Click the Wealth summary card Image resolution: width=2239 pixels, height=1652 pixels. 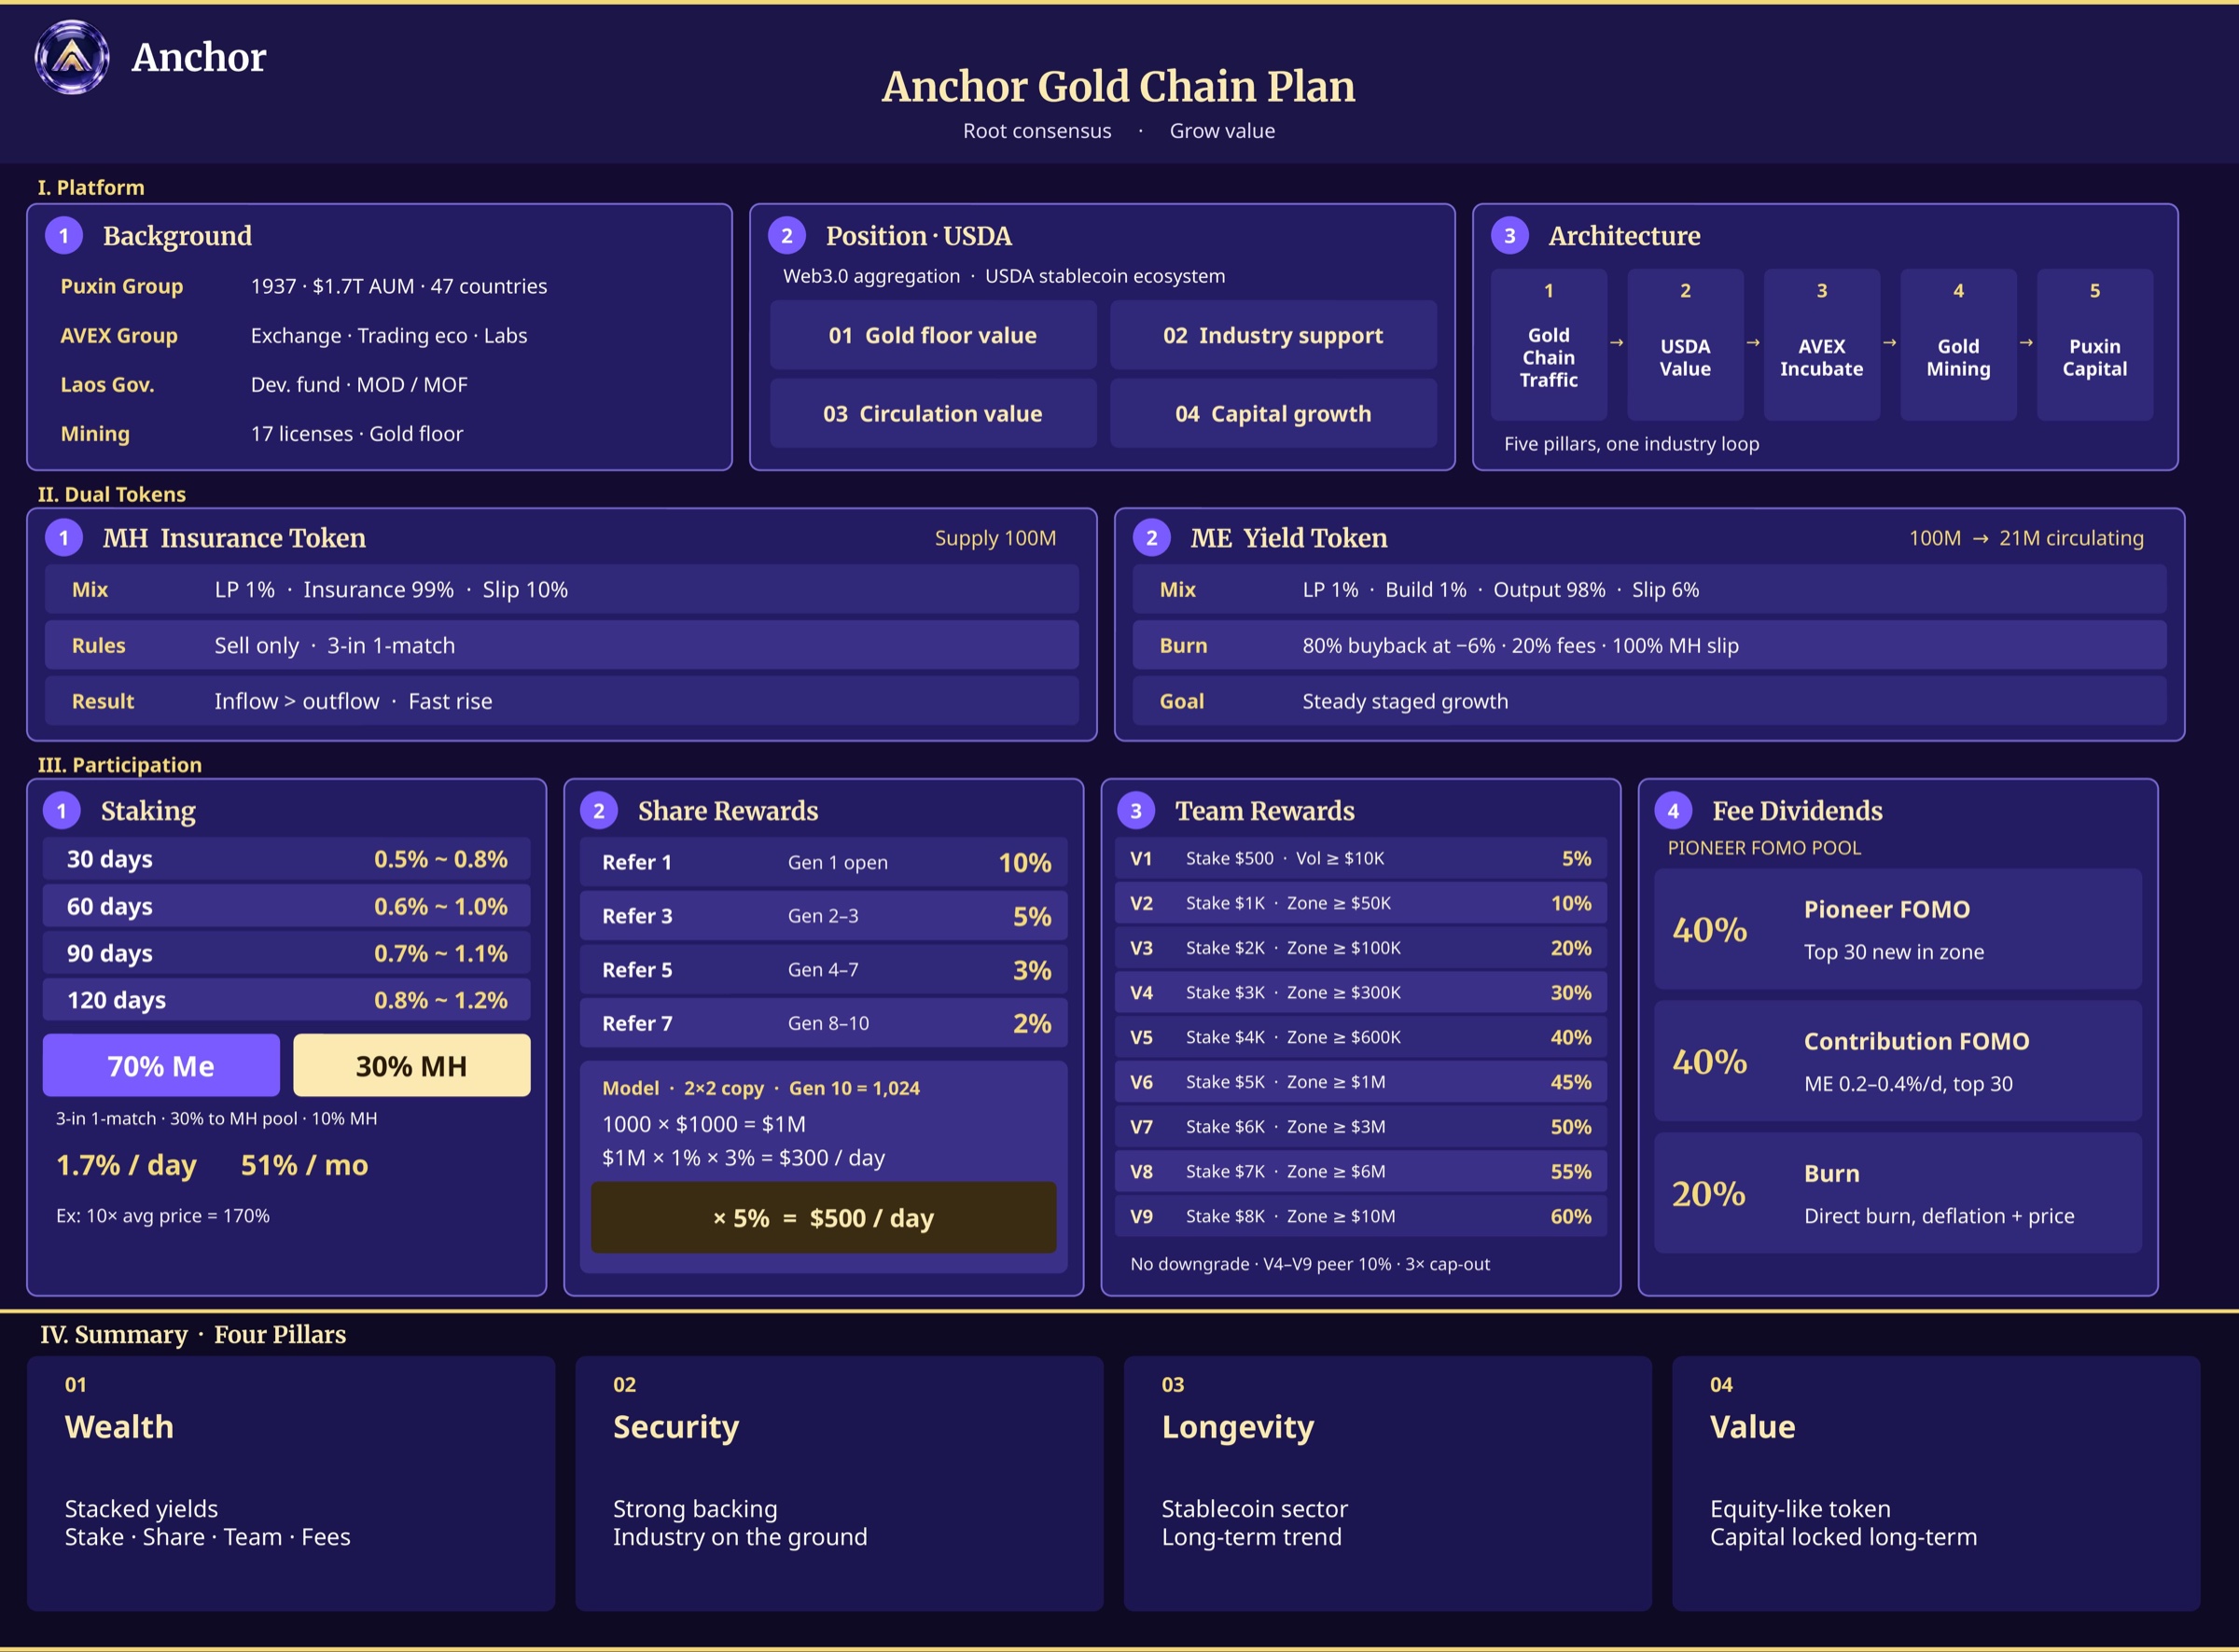(291, 1484)
